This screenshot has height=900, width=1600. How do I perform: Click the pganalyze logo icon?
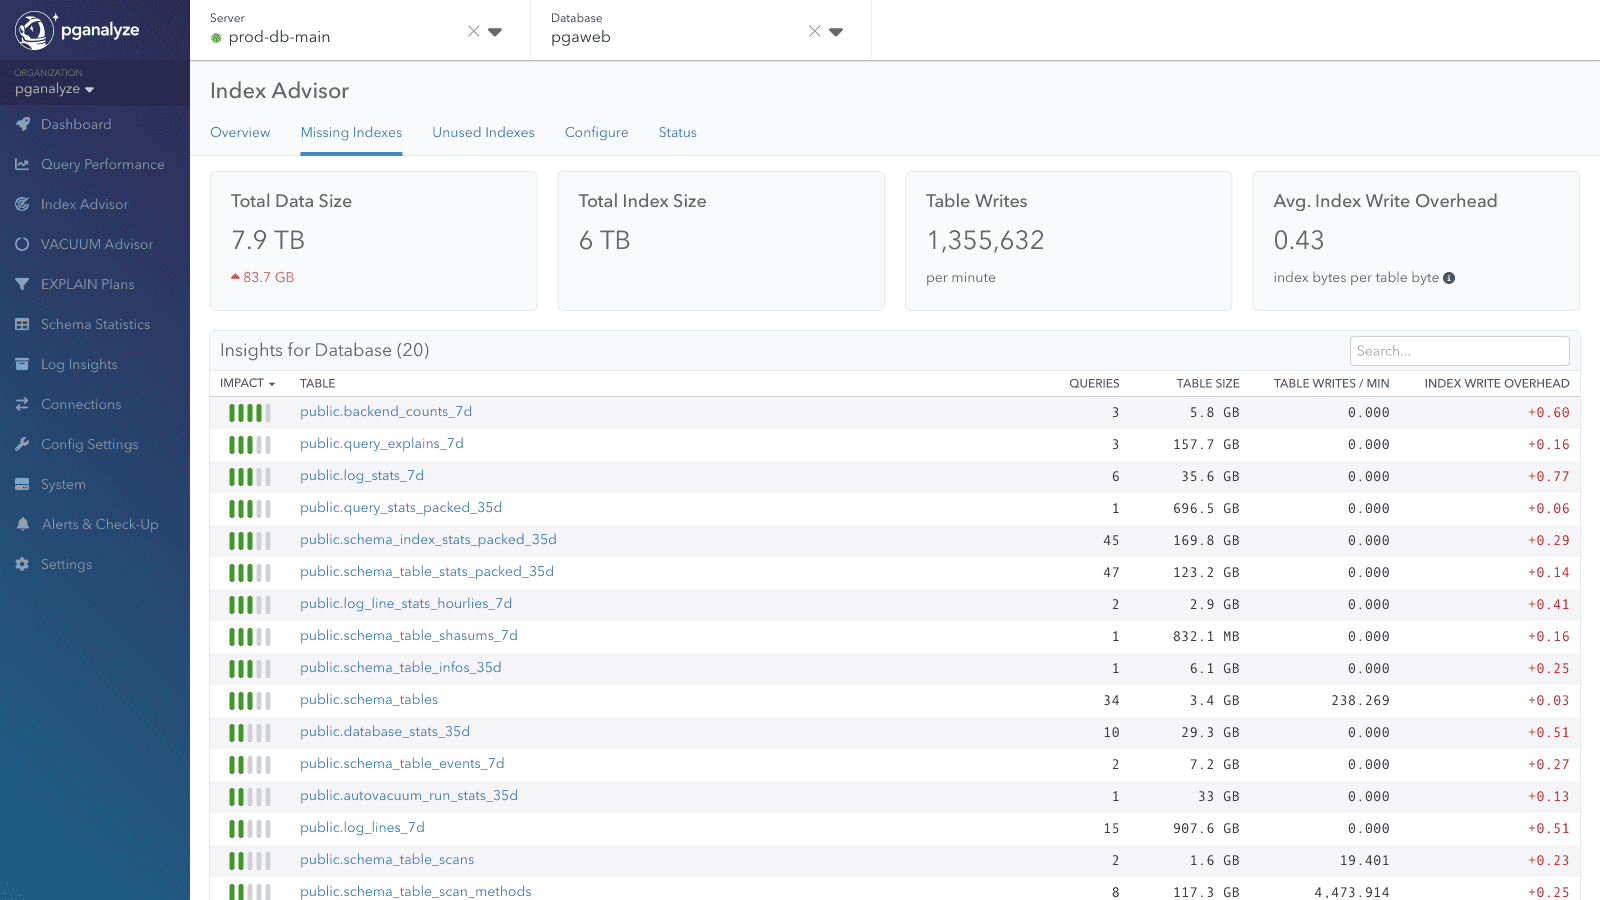point(35,30)
